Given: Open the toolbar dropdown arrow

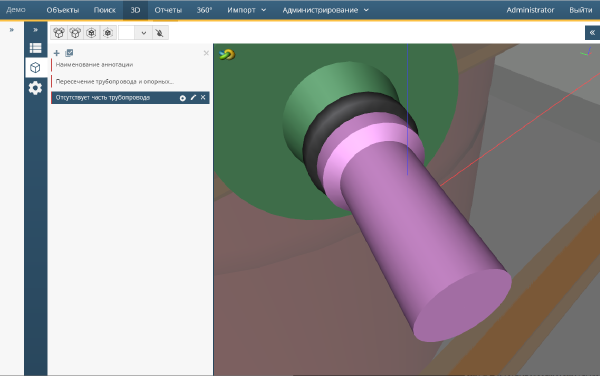Looking at the screenshot, I should coord(143,33).
